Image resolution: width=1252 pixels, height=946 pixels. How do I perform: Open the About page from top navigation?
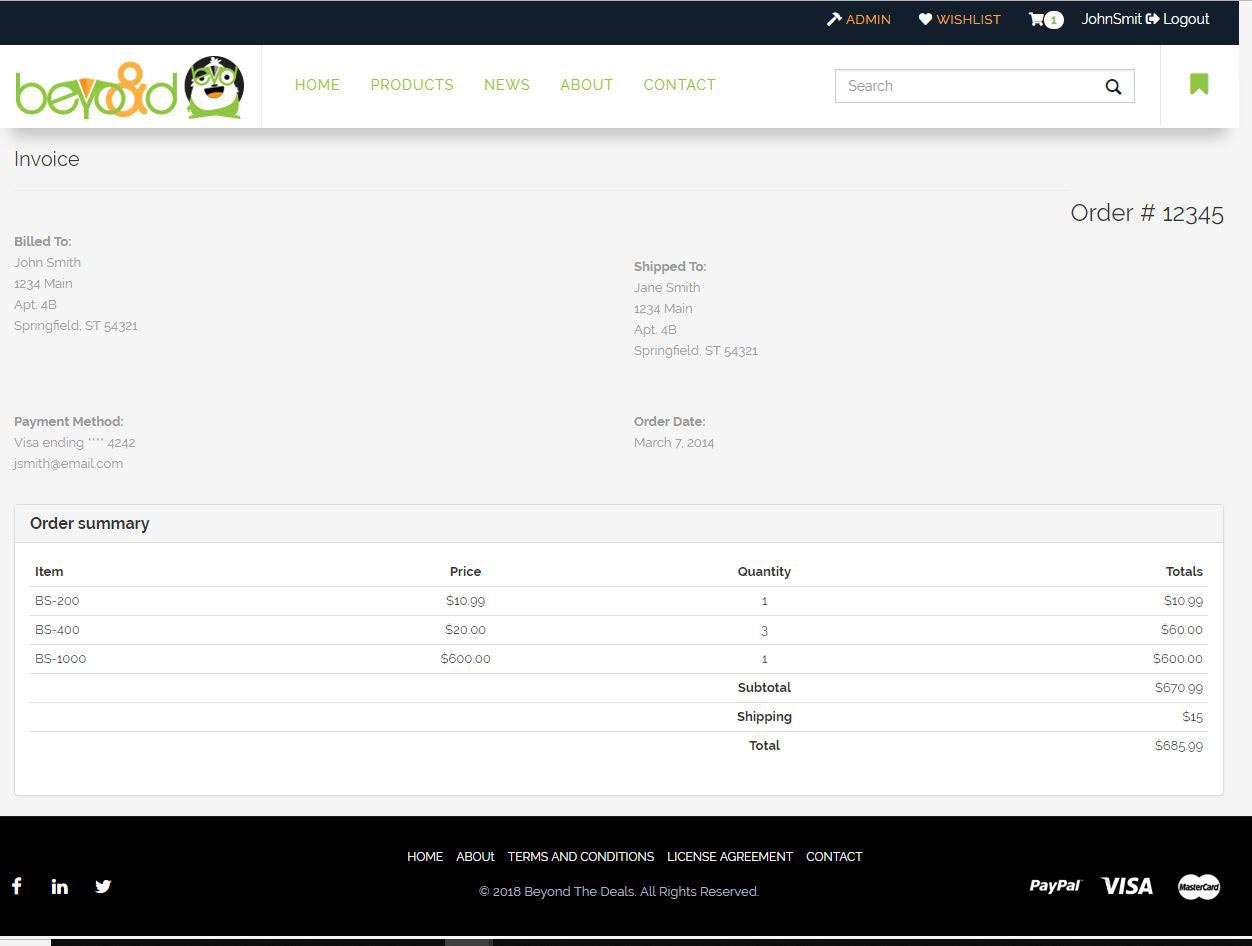click(586, 85)
